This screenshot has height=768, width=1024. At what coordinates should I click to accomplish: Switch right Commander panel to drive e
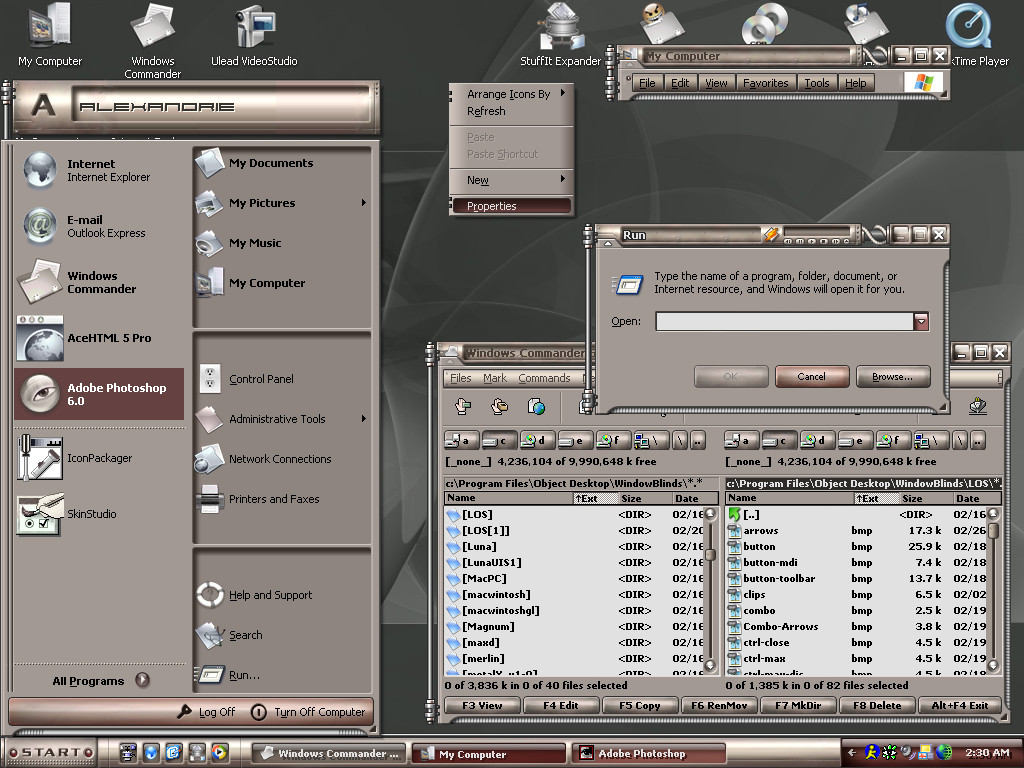pos(855,441)
